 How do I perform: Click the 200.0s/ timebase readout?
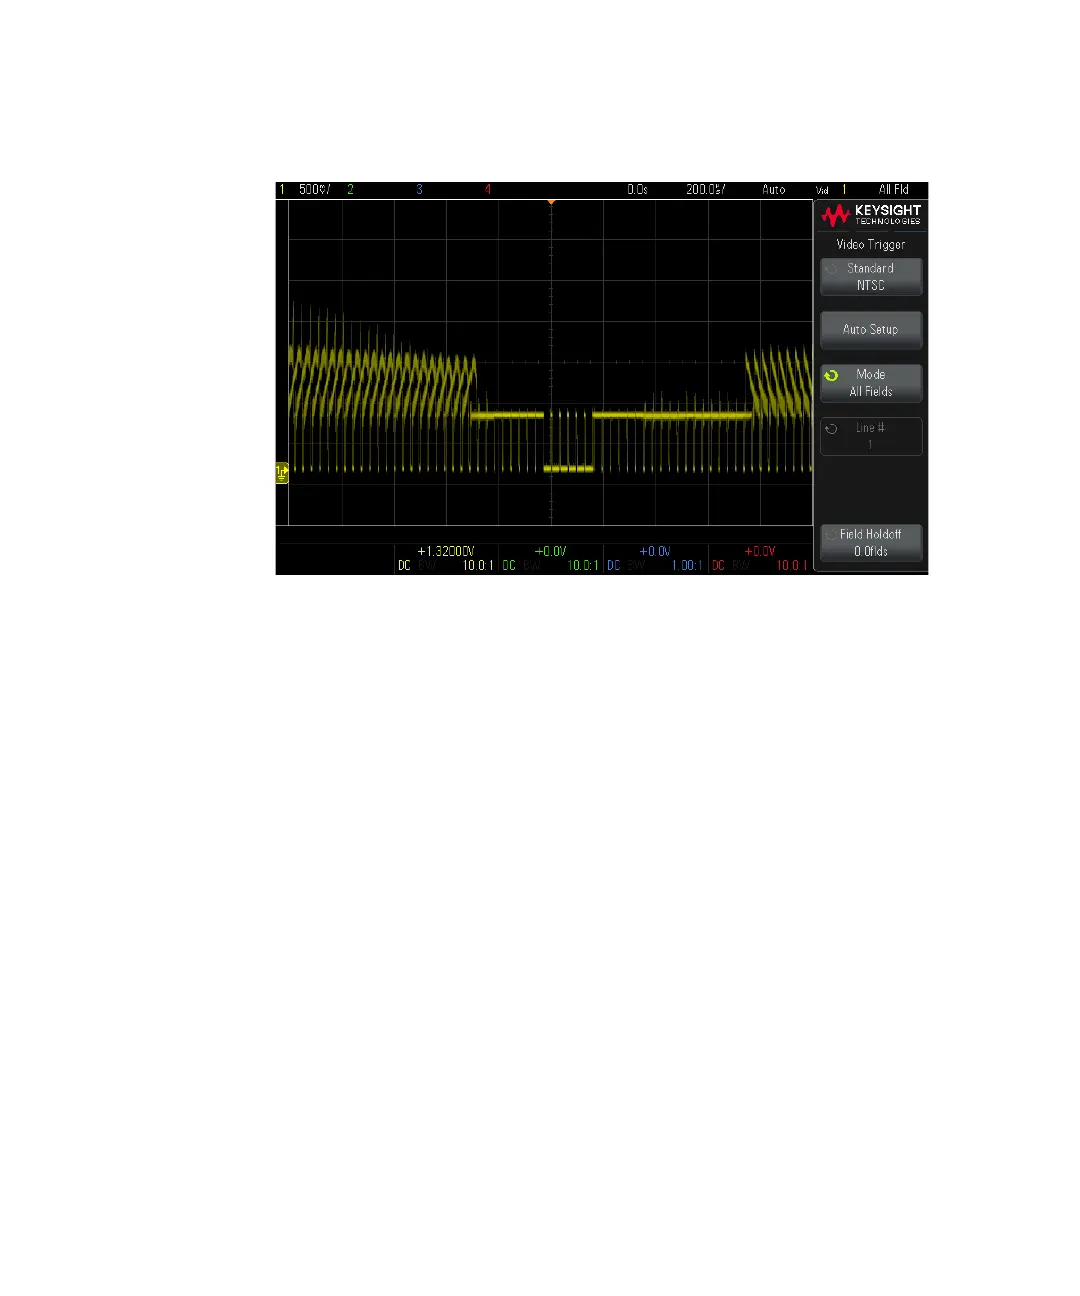(706, 189)
